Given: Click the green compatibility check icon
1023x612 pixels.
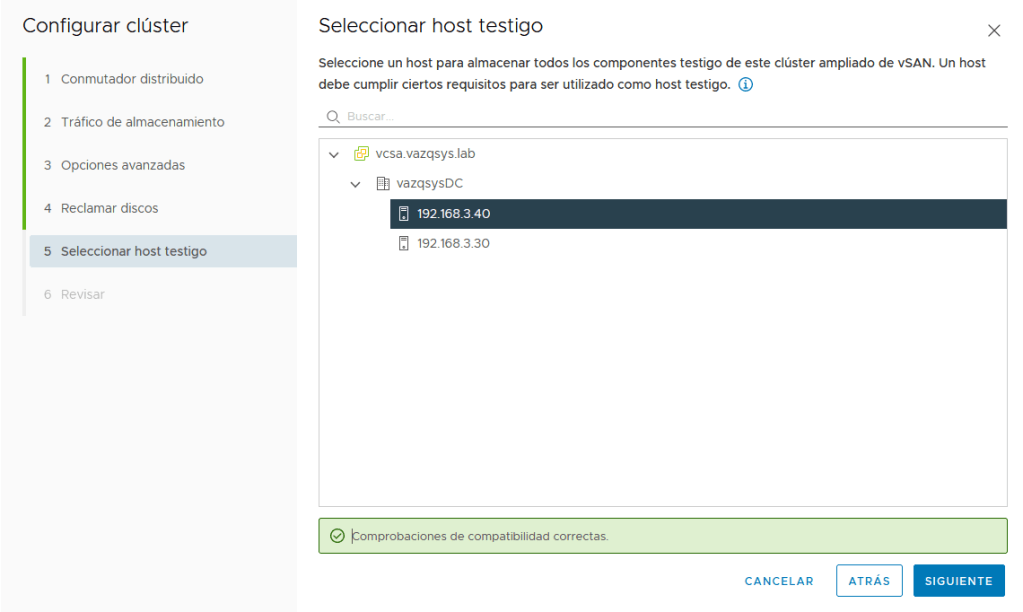Looking at the screenshot, I should 337,536.
